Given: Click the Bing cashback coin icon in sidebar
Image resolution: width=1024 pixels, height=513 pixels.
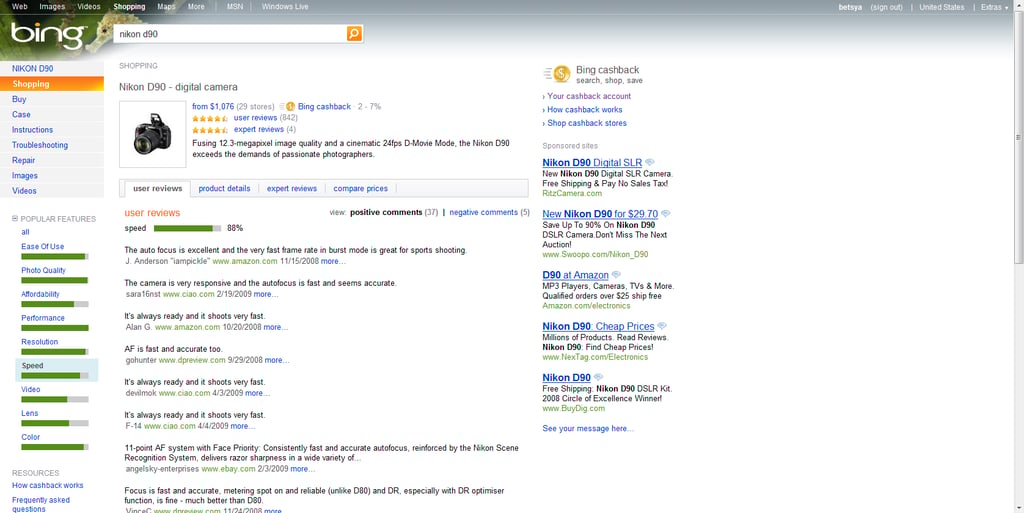Looking at the screenshot, I should coord(557,74).
